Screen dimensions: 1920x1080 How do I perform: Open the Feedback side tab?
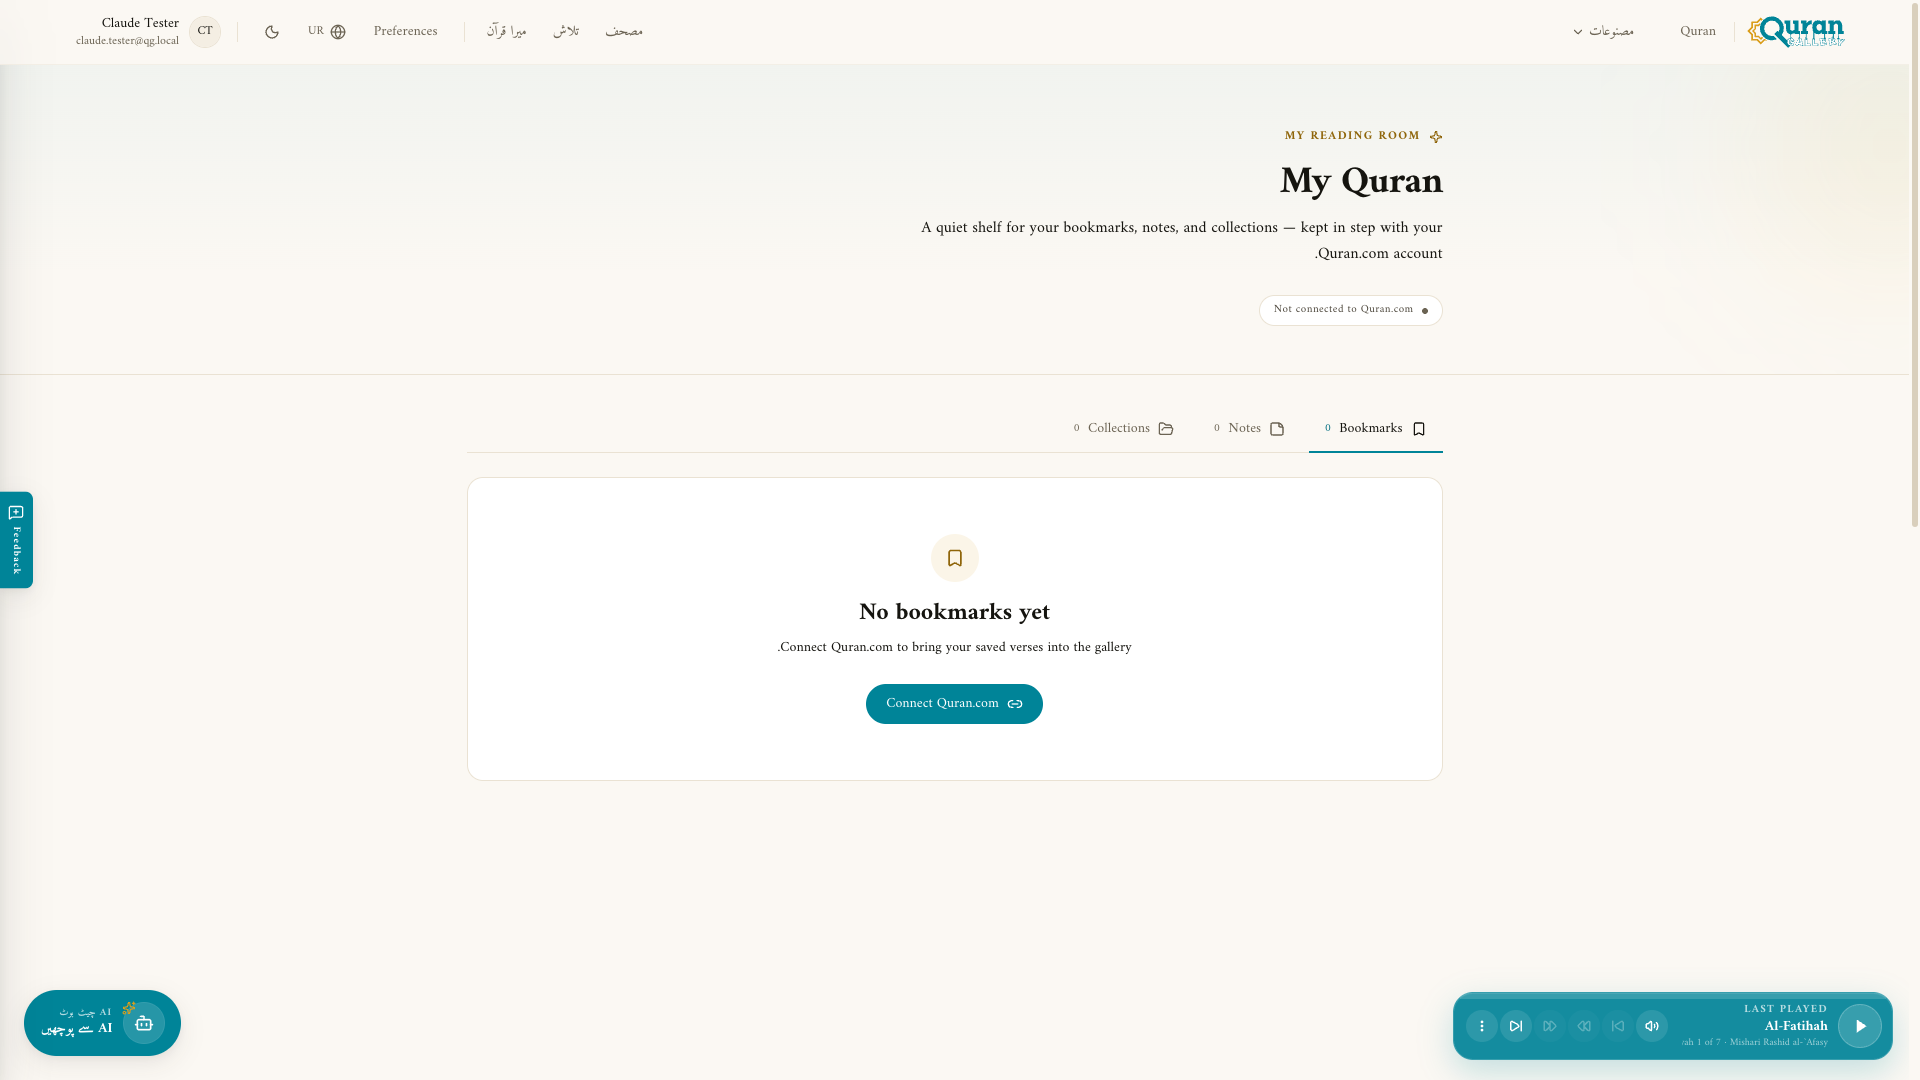click(x=16, y=540)
